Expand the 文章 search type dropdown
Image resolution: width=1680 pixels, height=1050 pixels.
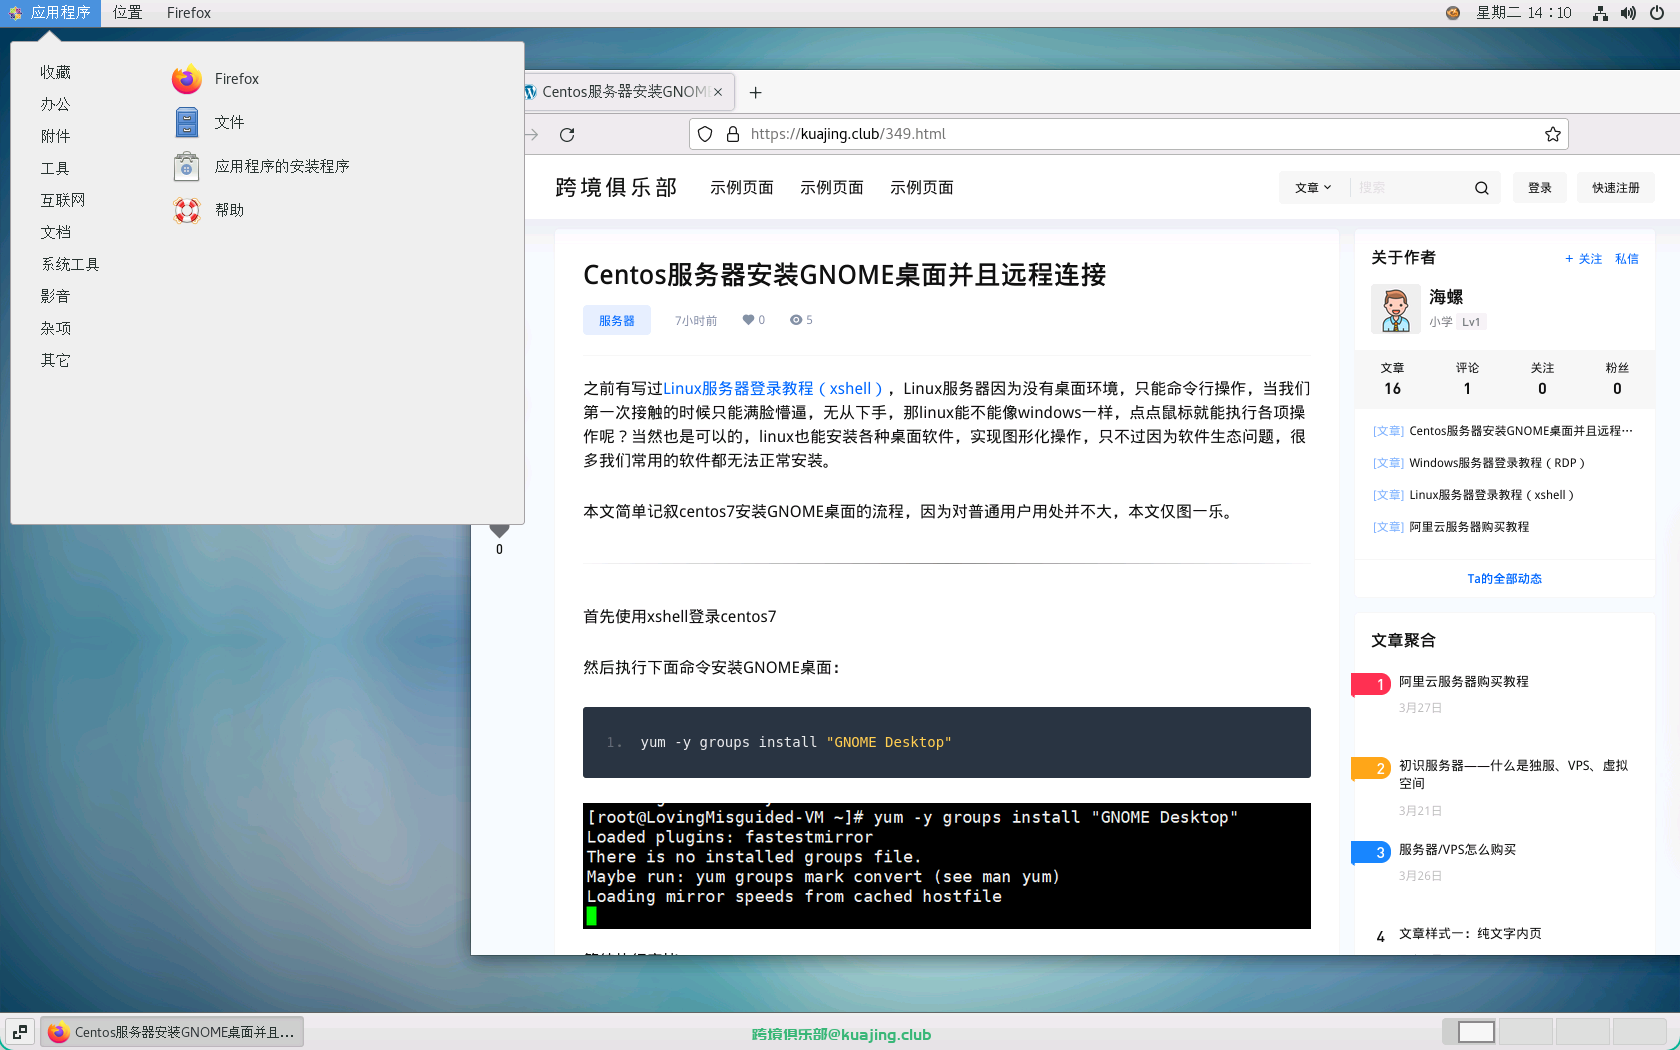[1313, 188]
